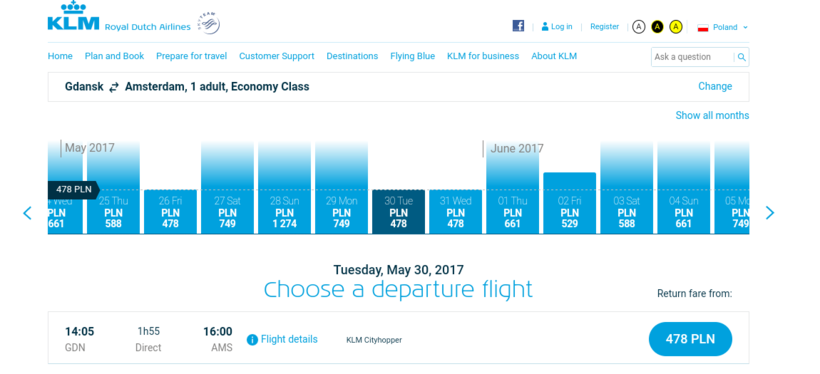
Task: Click the KLM Royal Dutch Airlines logo
Action: [x=119, y=17]
